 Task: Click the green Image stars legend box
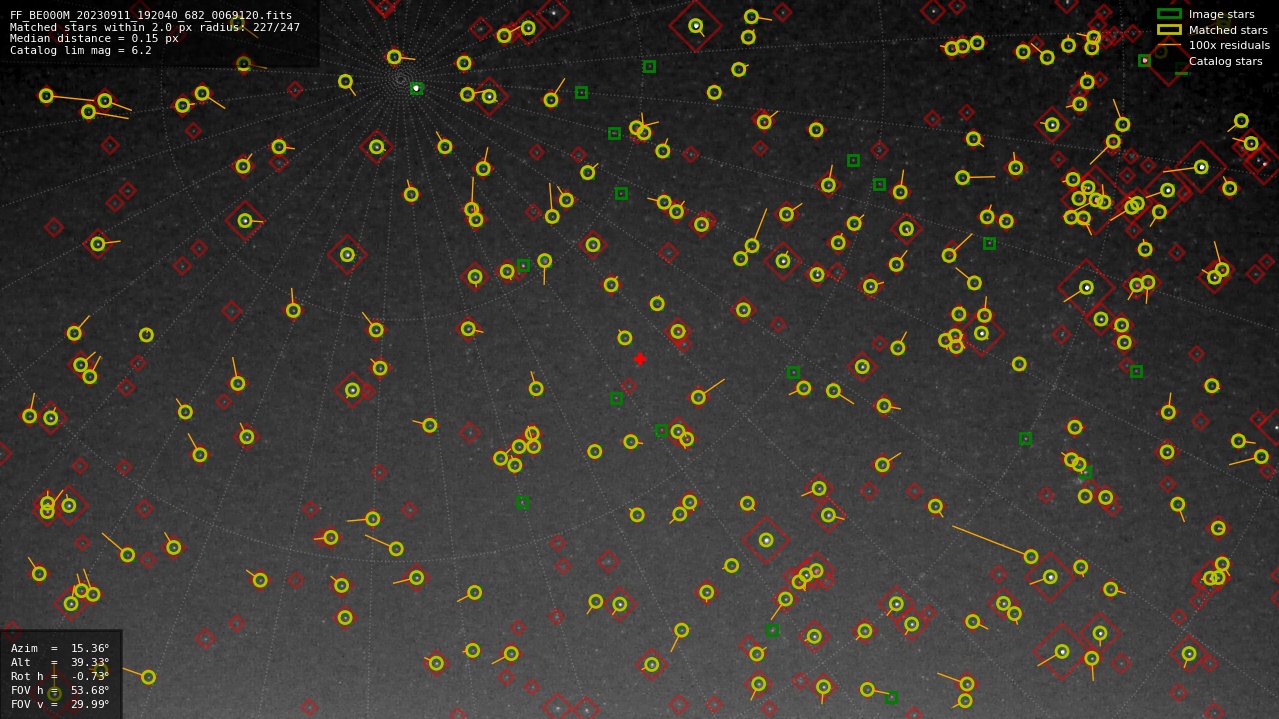pos(1169,14)
